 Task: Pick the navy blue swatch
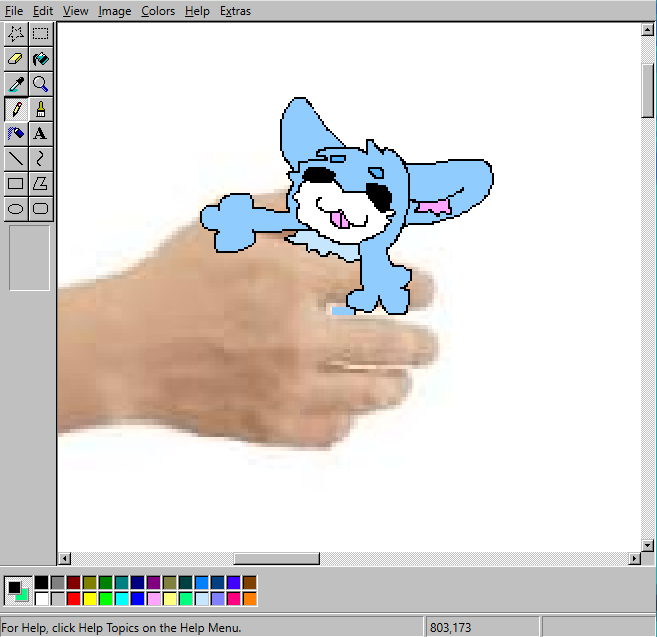138,583
